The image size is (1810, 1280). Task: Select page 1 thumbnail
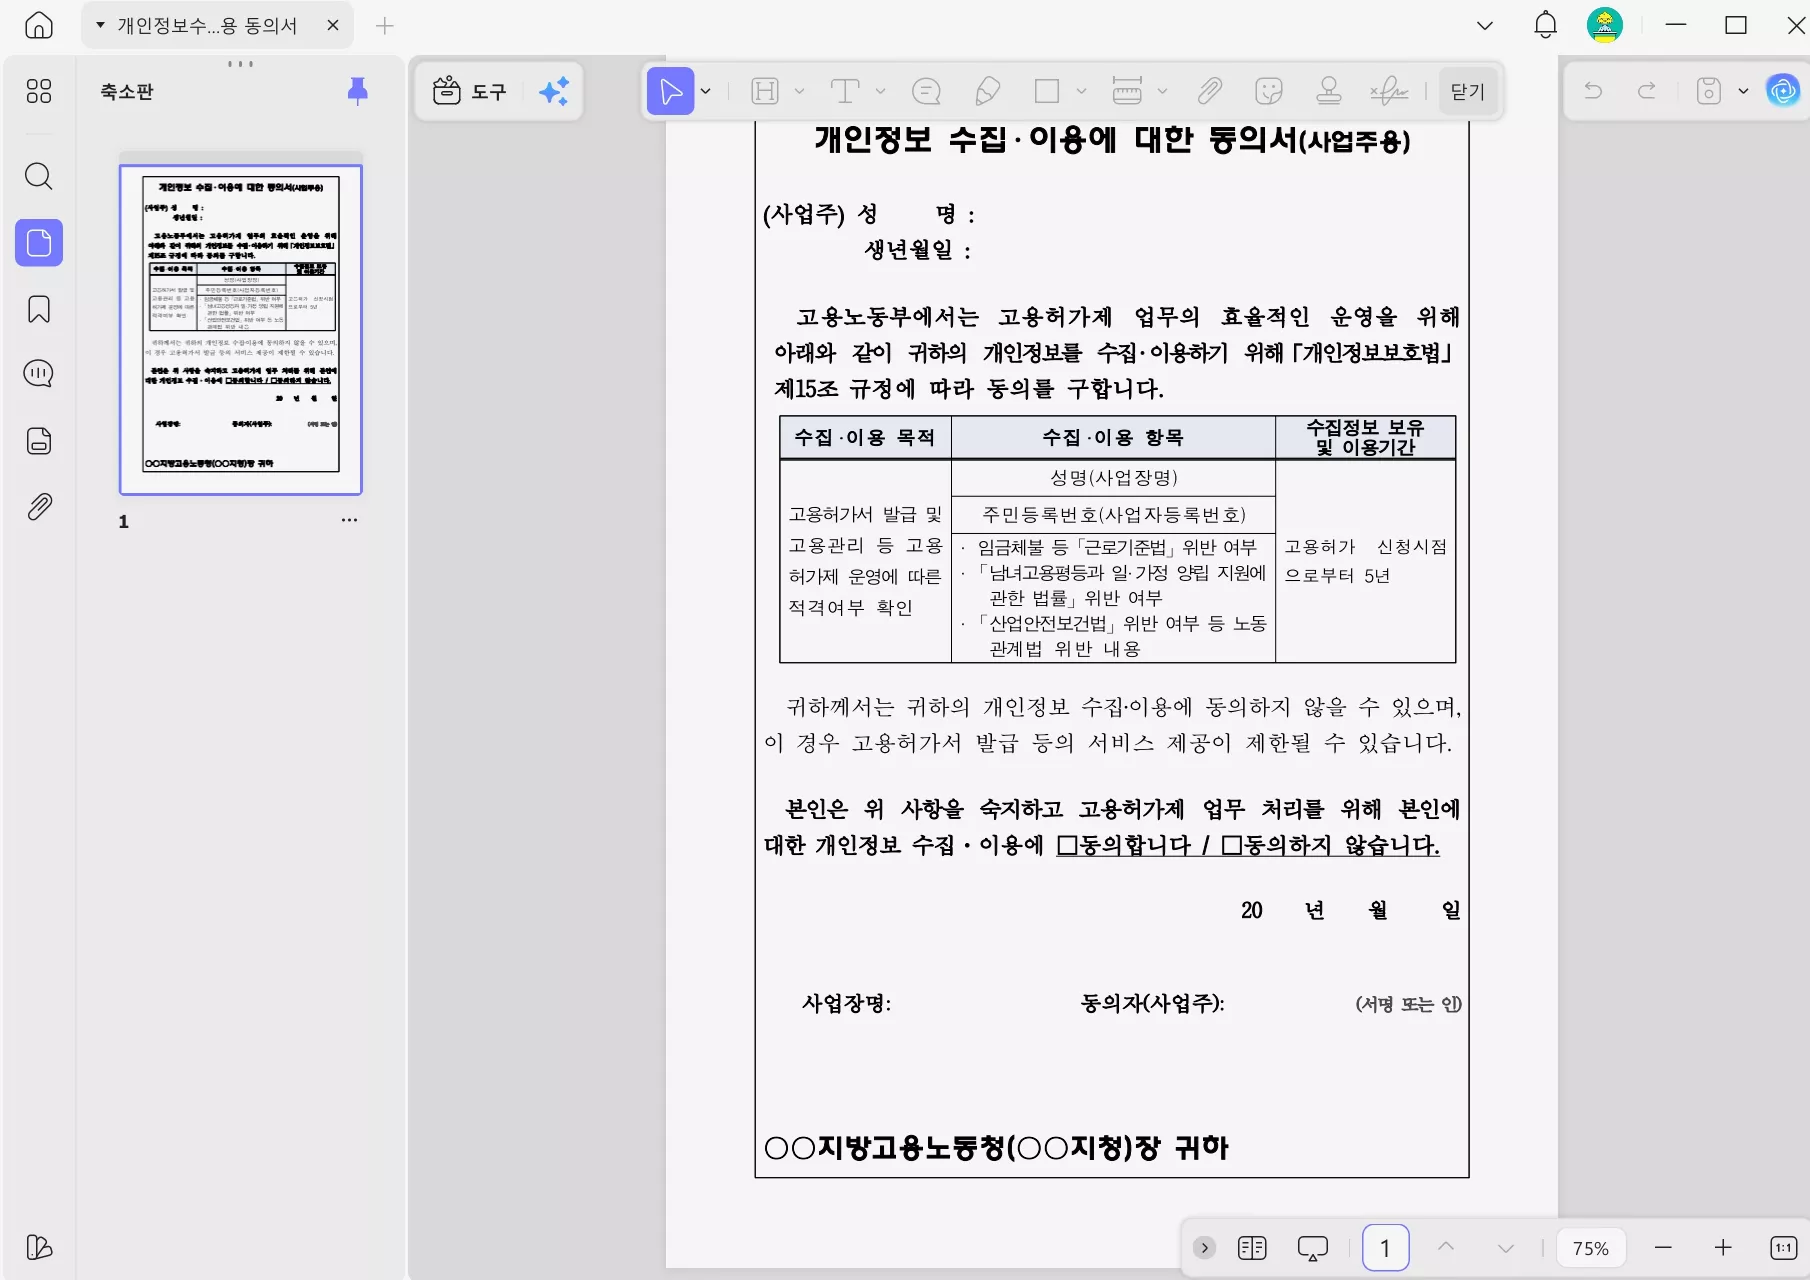pos(241,330)
